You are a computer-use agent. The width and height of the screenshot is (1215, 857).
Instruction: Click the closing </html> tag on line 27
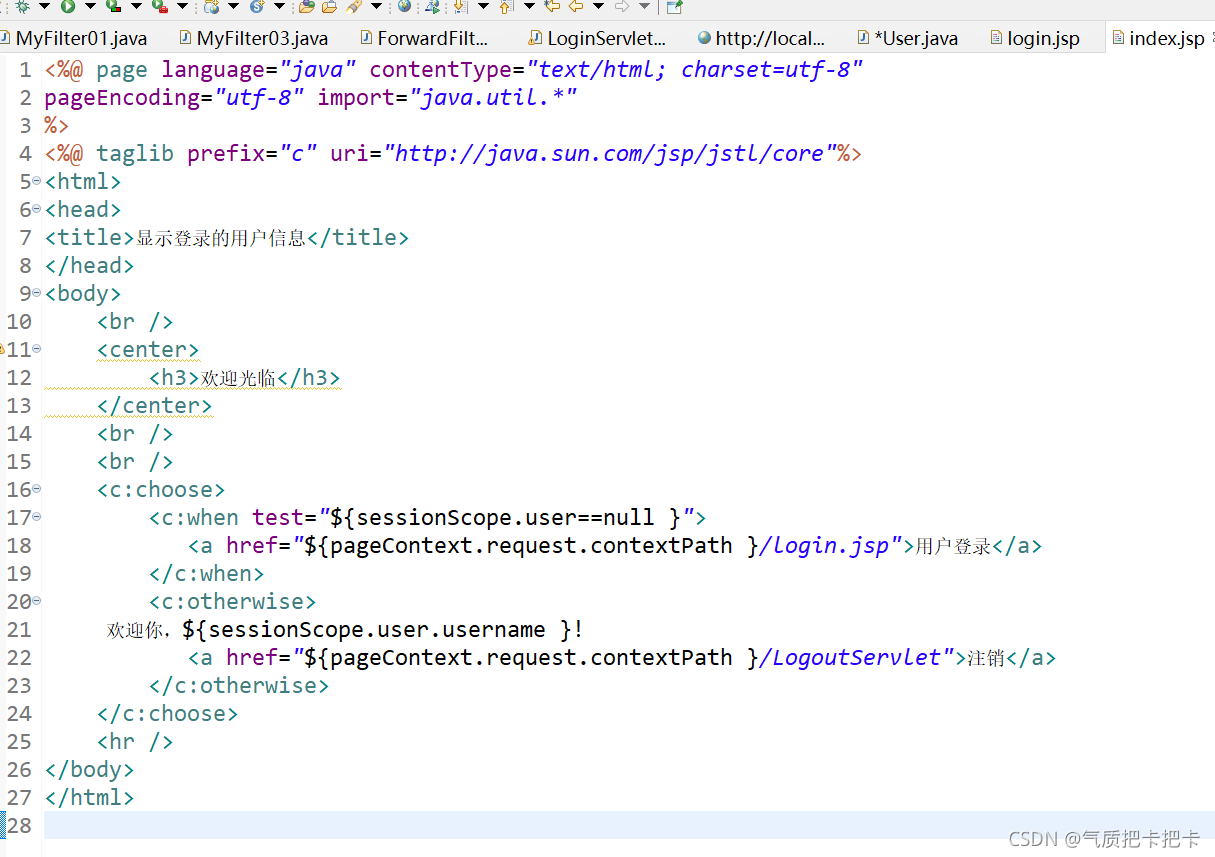(x=89, y=797)
